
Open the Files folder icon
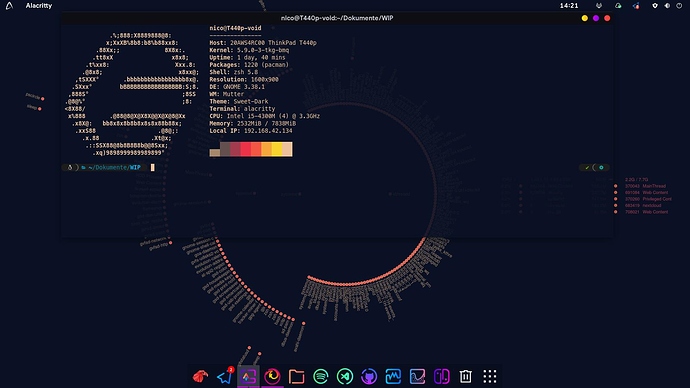(x=297, y=377)
